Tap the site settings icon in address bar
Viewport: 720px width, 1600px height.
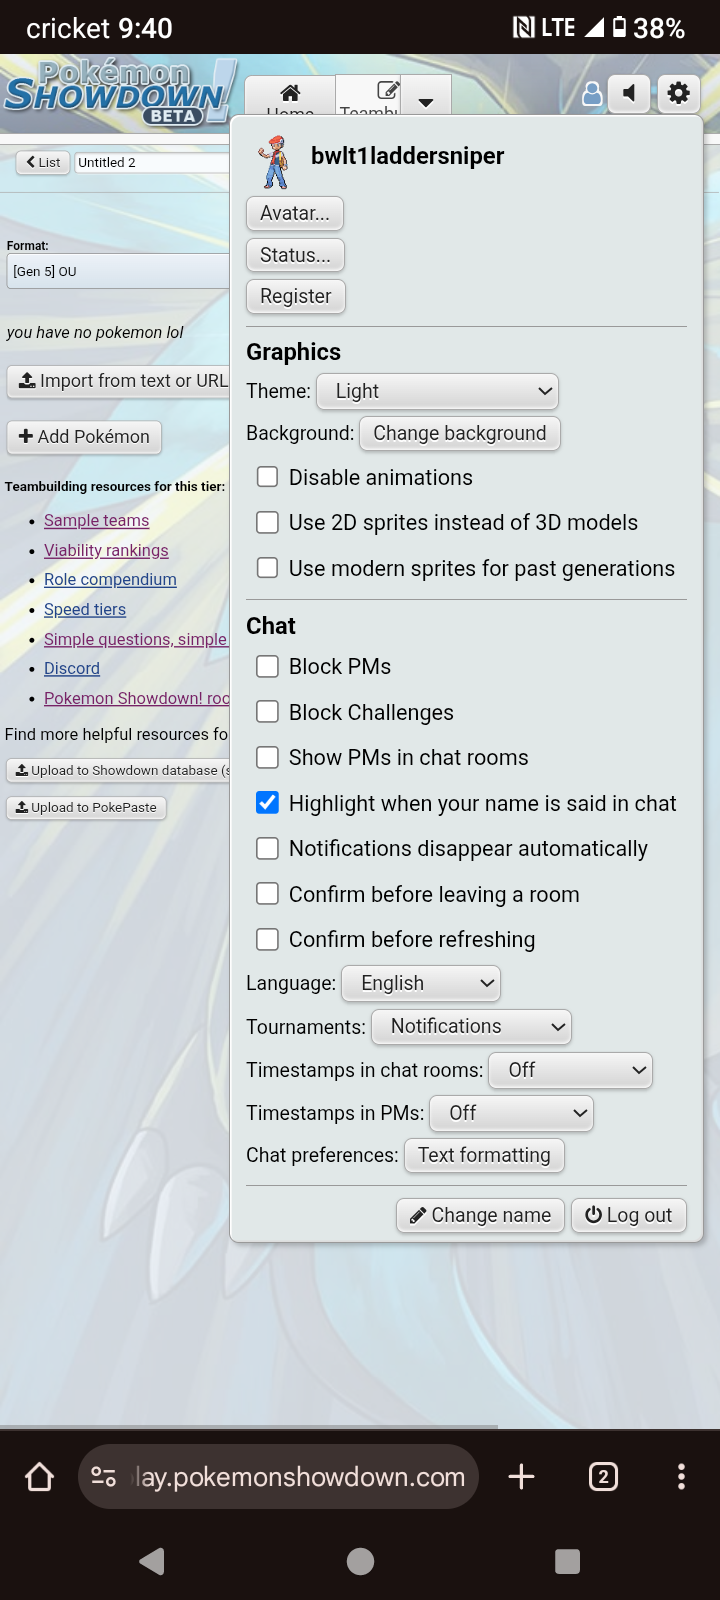click(x=104, y=1477)
